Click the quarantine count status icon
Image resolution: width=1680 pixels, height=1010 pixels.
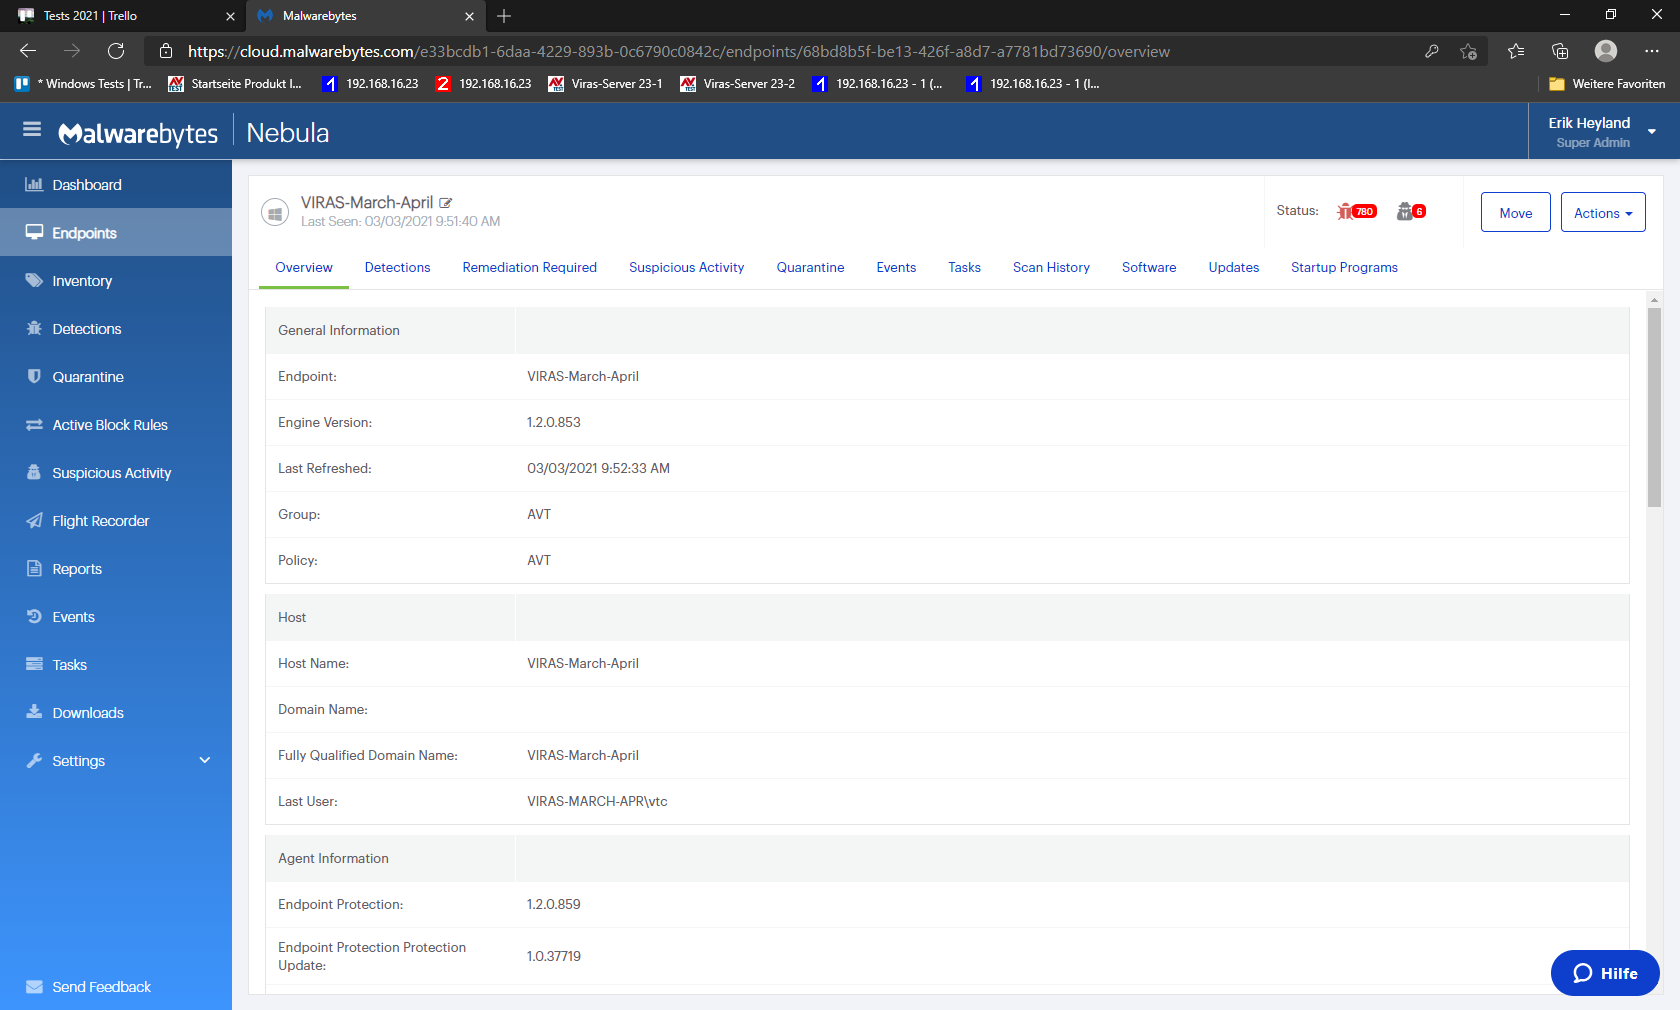coord(1410,211)
